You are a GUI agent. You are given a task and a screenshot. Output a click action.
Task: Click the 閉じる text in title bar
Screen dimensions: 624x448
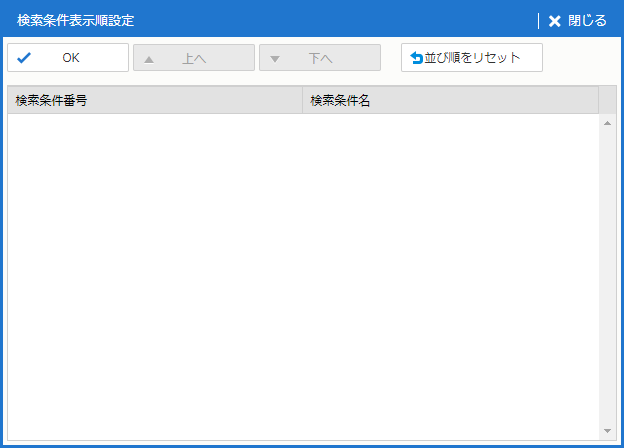(x=587, y=21)
